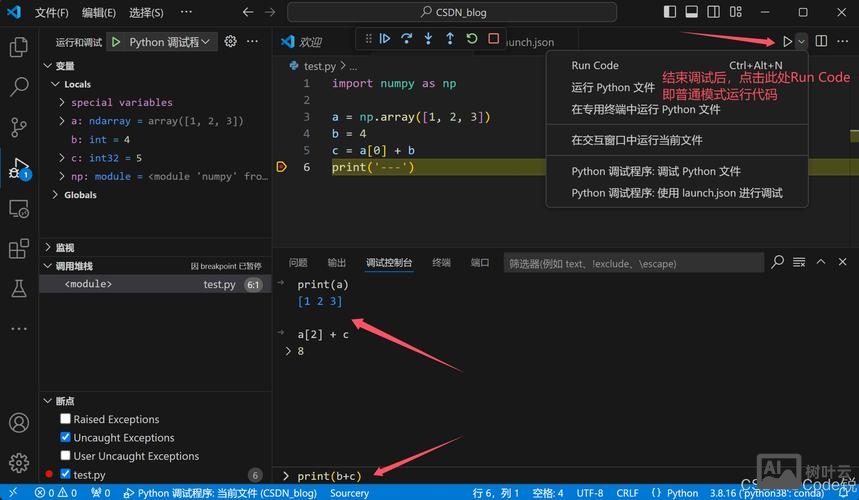Expand the special variables tree item

pos(62,102)
